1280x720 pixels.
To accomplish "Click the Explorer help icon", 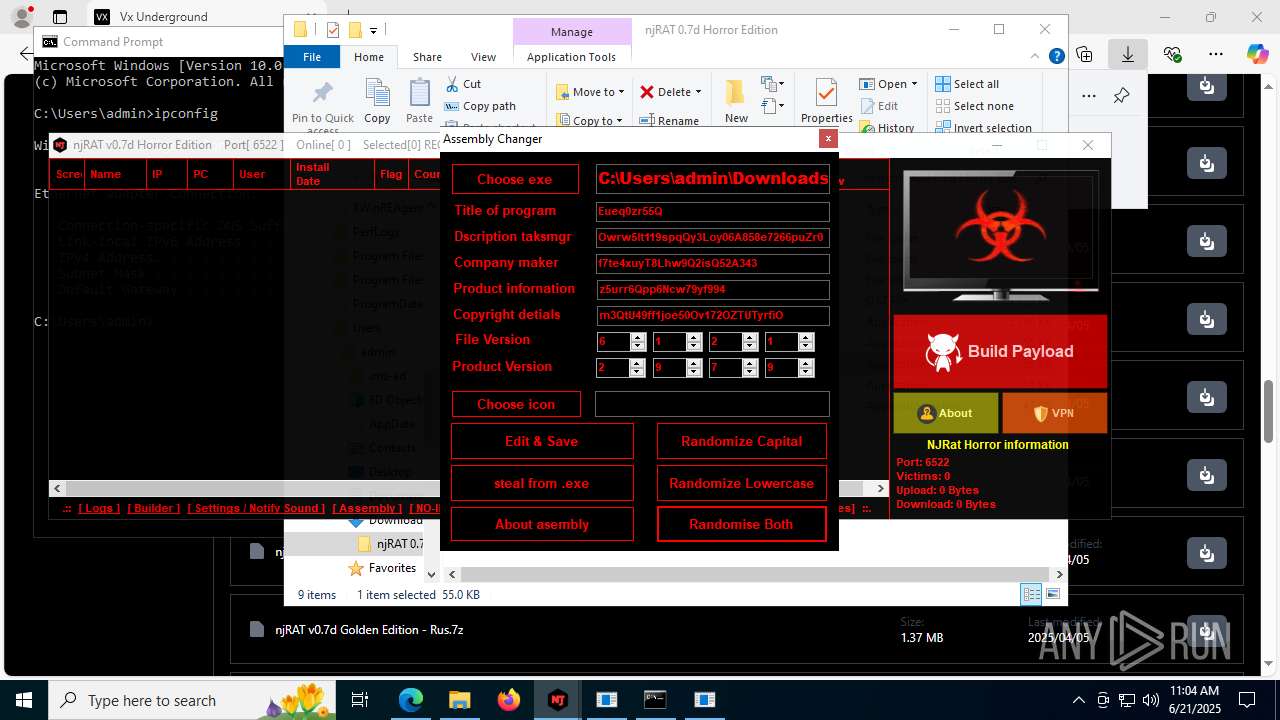I will coord(1056,57).
